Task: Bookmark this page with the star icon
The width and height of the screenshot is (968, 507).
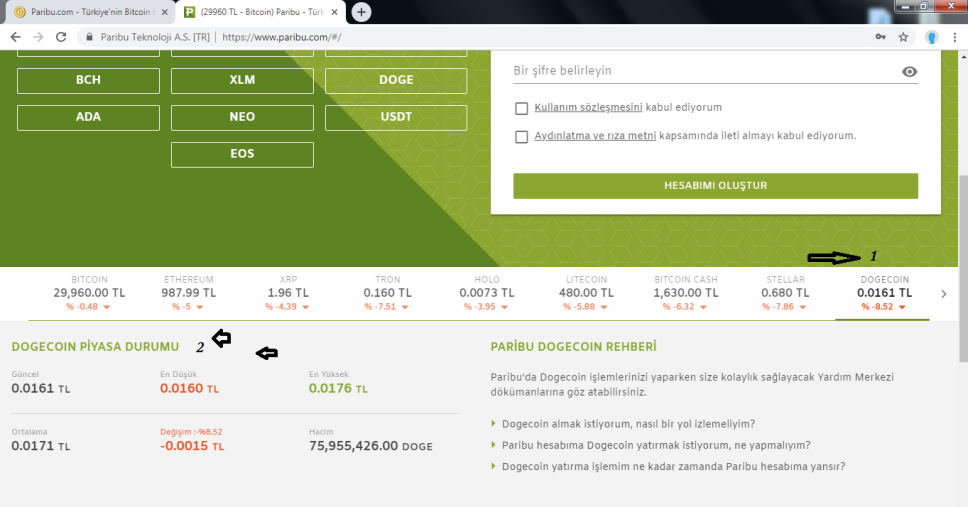Action: click(903, 37)
